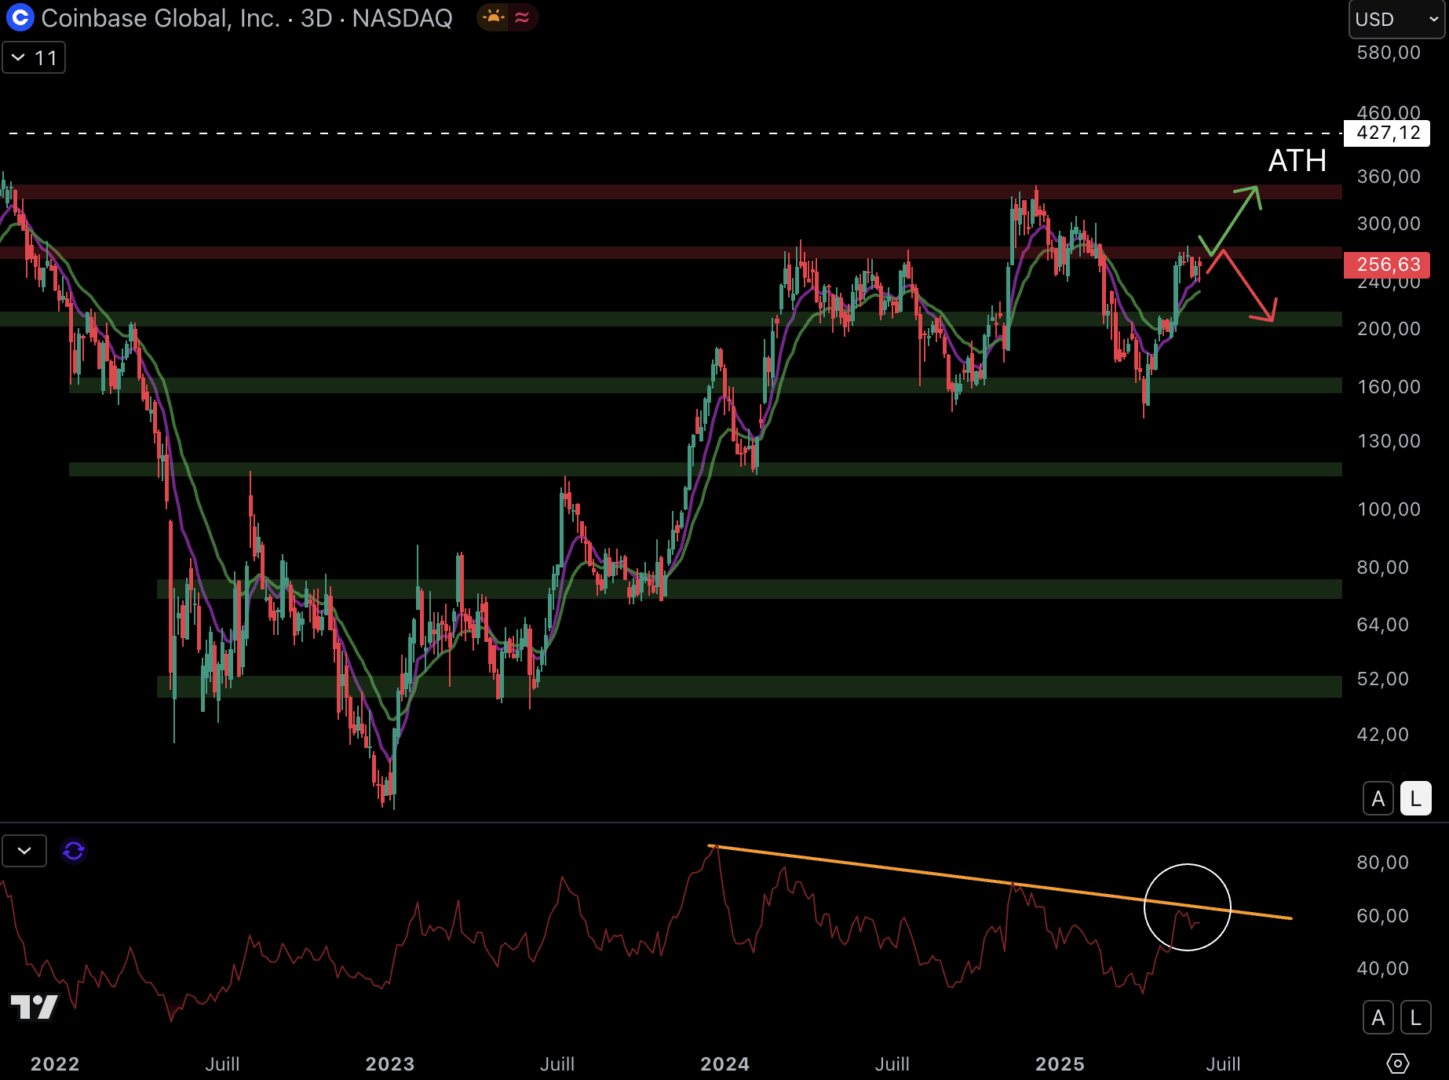Click the 80,00 RSI axis label
The height and width of the screenshot is (1080, 1449).
click(1382, 862)
